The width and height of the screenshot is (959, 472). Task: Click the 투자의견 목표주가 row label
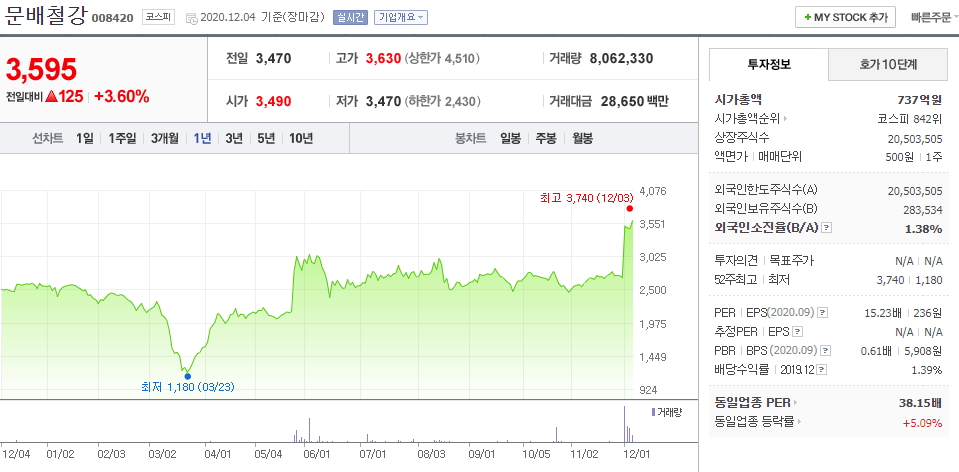coord(764,261)
